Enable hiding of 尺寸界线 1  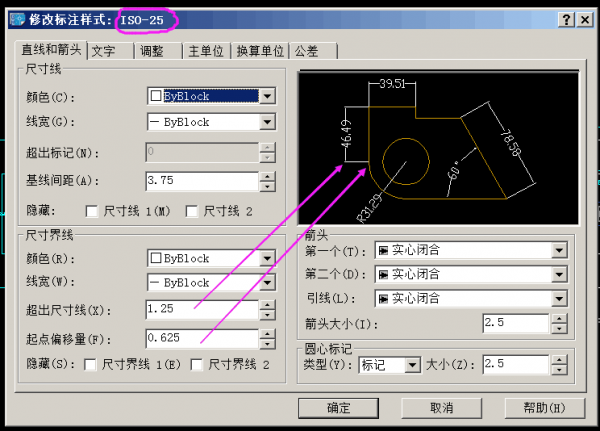[x=91, y=365]
